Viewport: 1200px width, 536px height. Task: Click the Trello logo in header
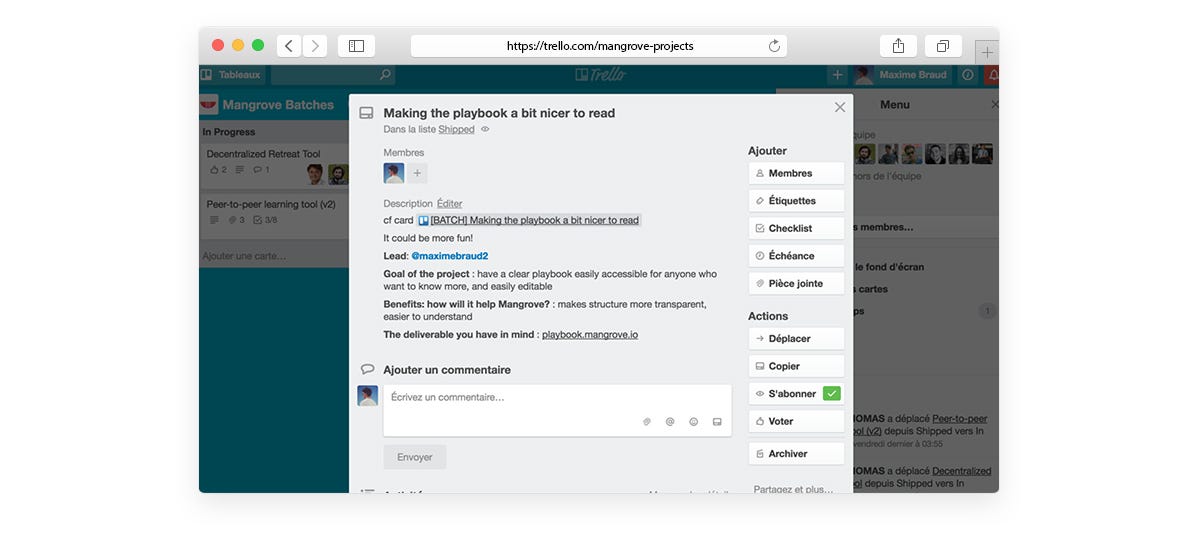[599, 75]
